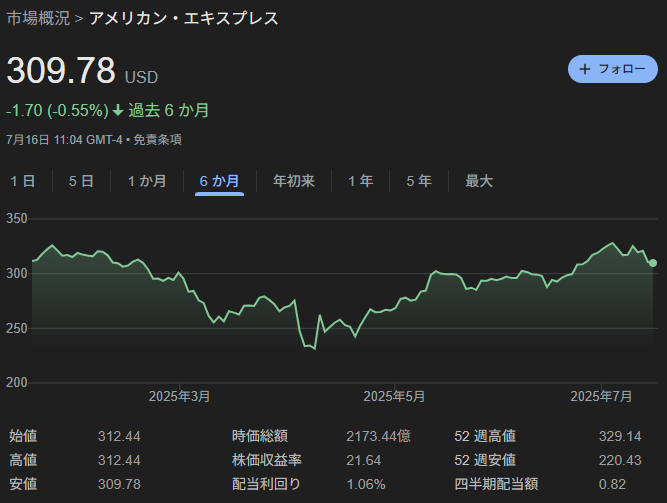
Task: Click the 2025年5月 axis label
Action: click(x=394, y=397)
